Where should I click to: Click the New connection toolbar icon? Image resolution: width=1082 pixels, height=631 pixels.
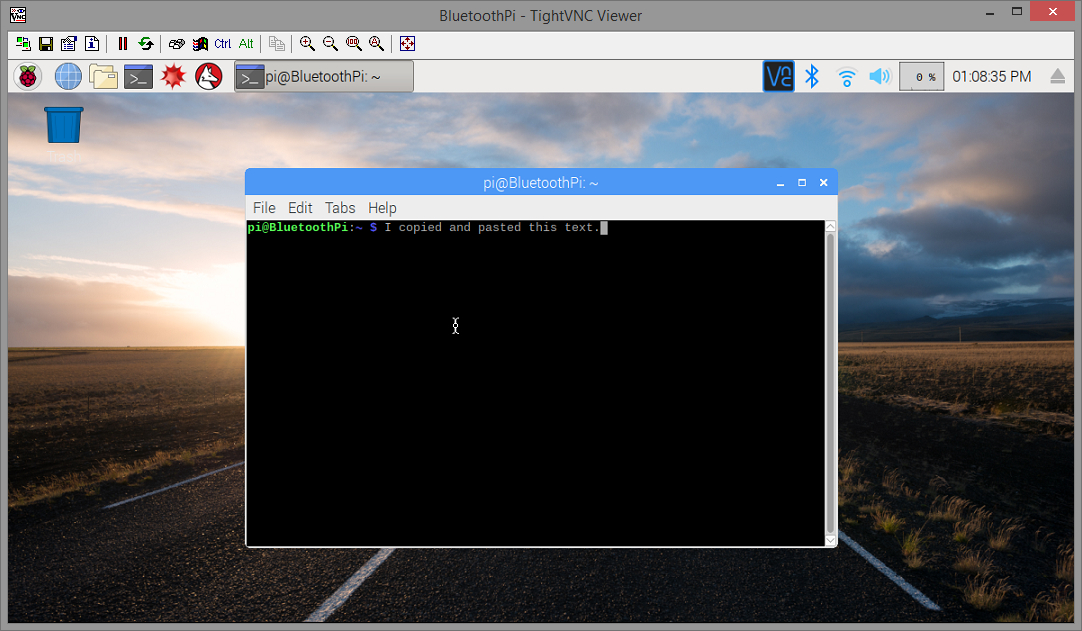23,43
